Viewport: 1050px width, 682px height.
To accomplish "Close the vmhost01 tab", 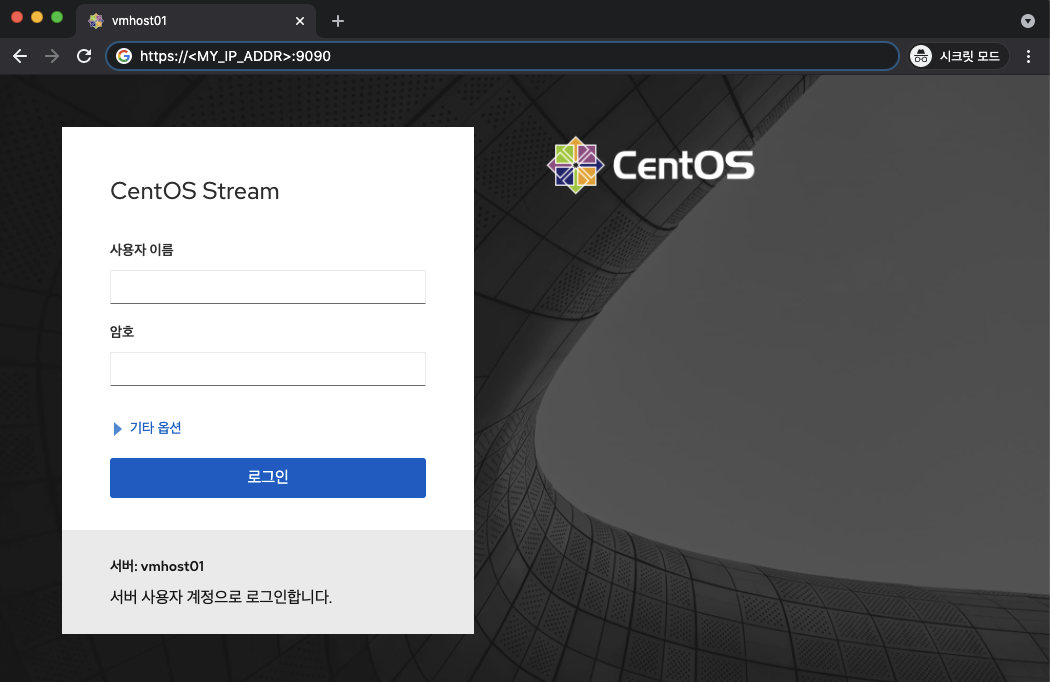I will pyautogui.click(x=300, y=20).
